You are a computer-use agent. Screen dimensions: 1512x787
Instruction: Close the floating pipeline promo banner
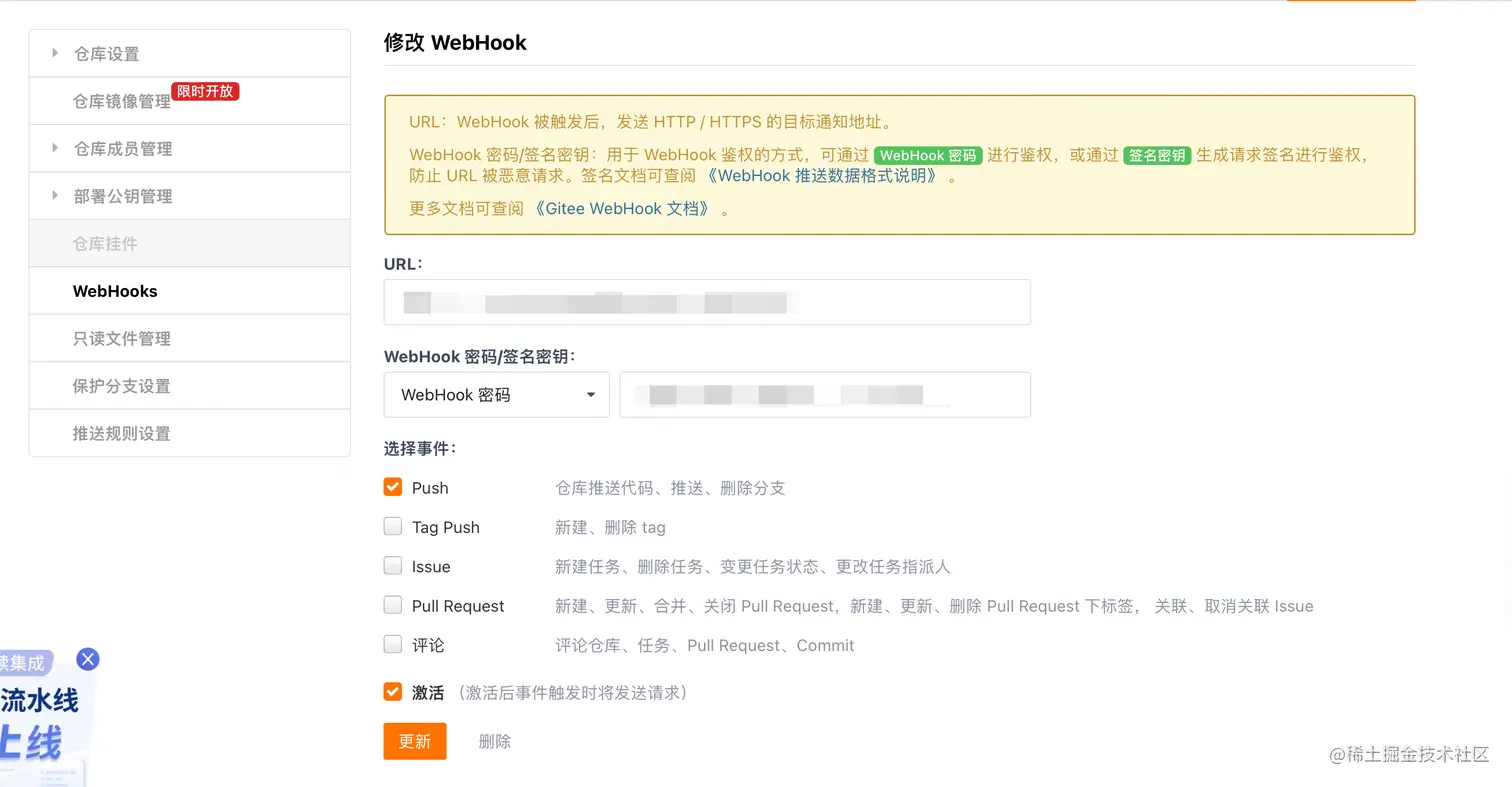(x=88, y=659)
